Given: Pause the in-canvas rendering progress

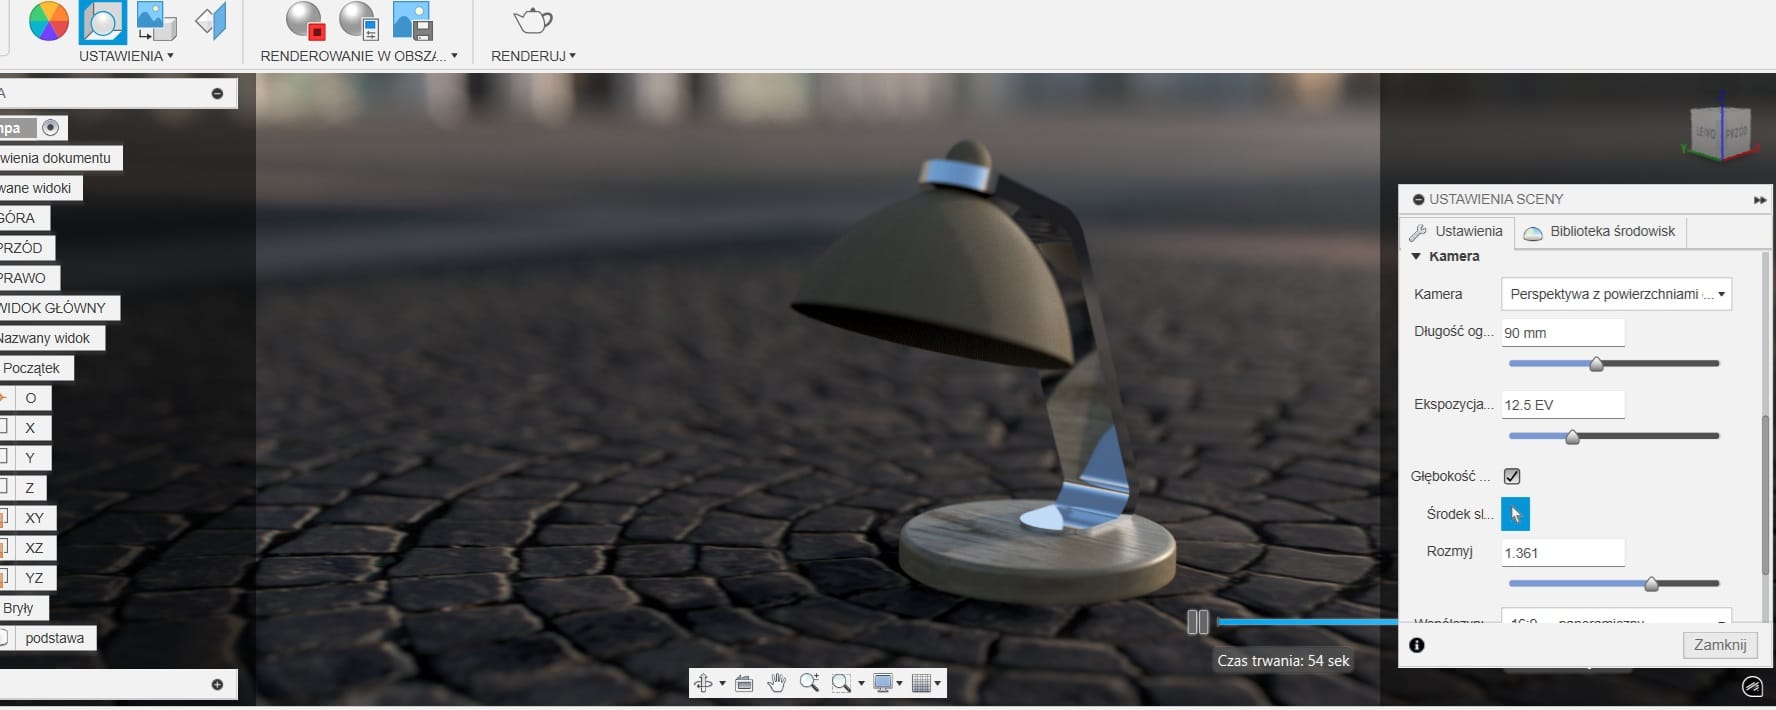Looking at the screenshot, I should pos(1197,622).
